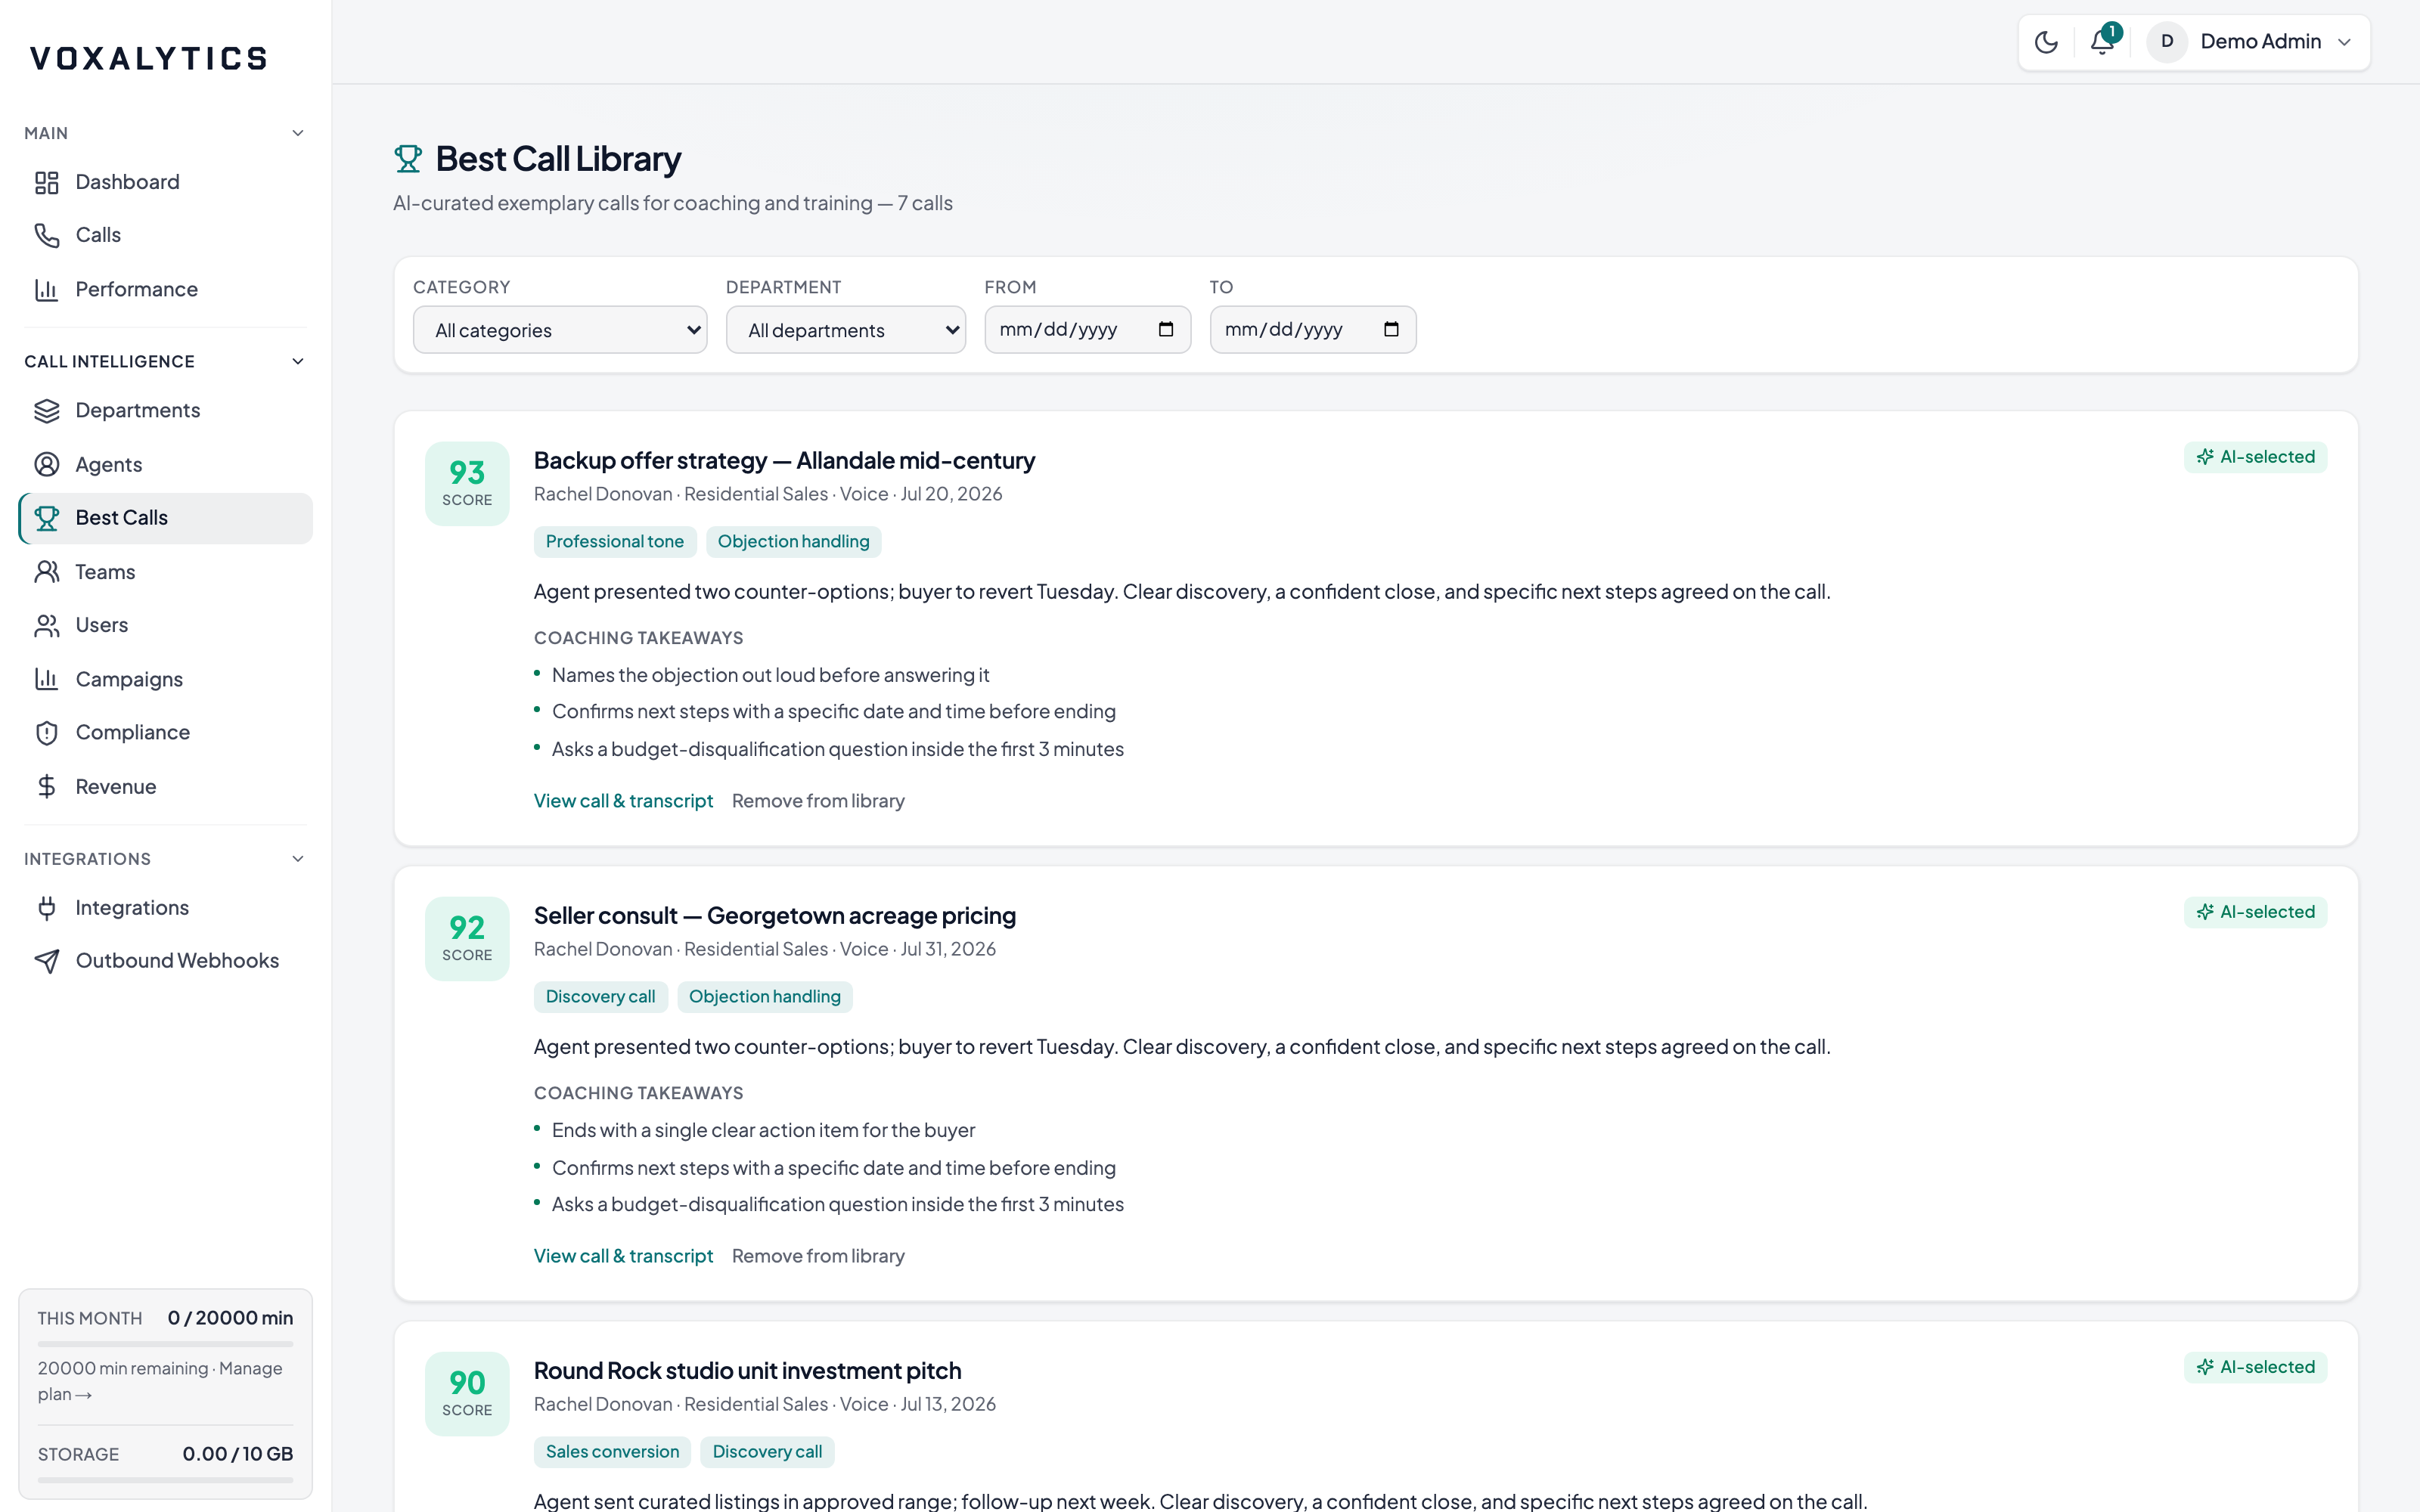Expand the Demo Admin account chevron
This screenshot has height=1512, width=2420.
point(2344,42)
